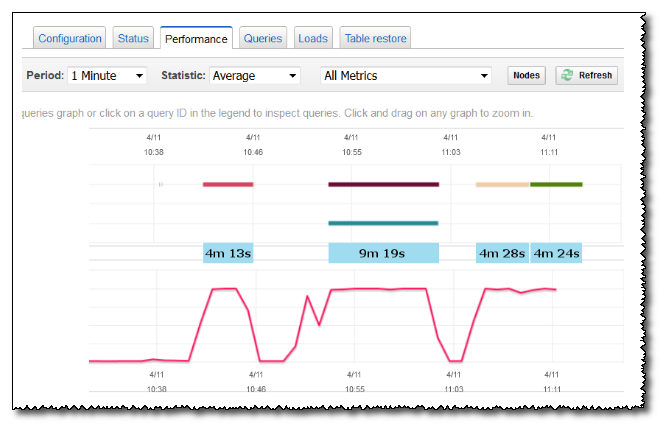This screenshot has height=429, width=665.
Task: Open the Loads tab
Action: point(313,39)
